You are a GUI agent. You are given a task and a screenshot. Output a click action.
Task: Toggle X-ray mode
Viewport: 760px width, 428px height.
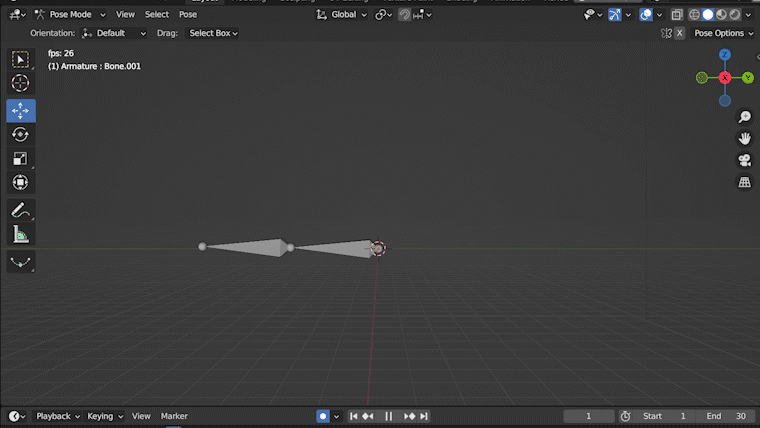(677, 15)
